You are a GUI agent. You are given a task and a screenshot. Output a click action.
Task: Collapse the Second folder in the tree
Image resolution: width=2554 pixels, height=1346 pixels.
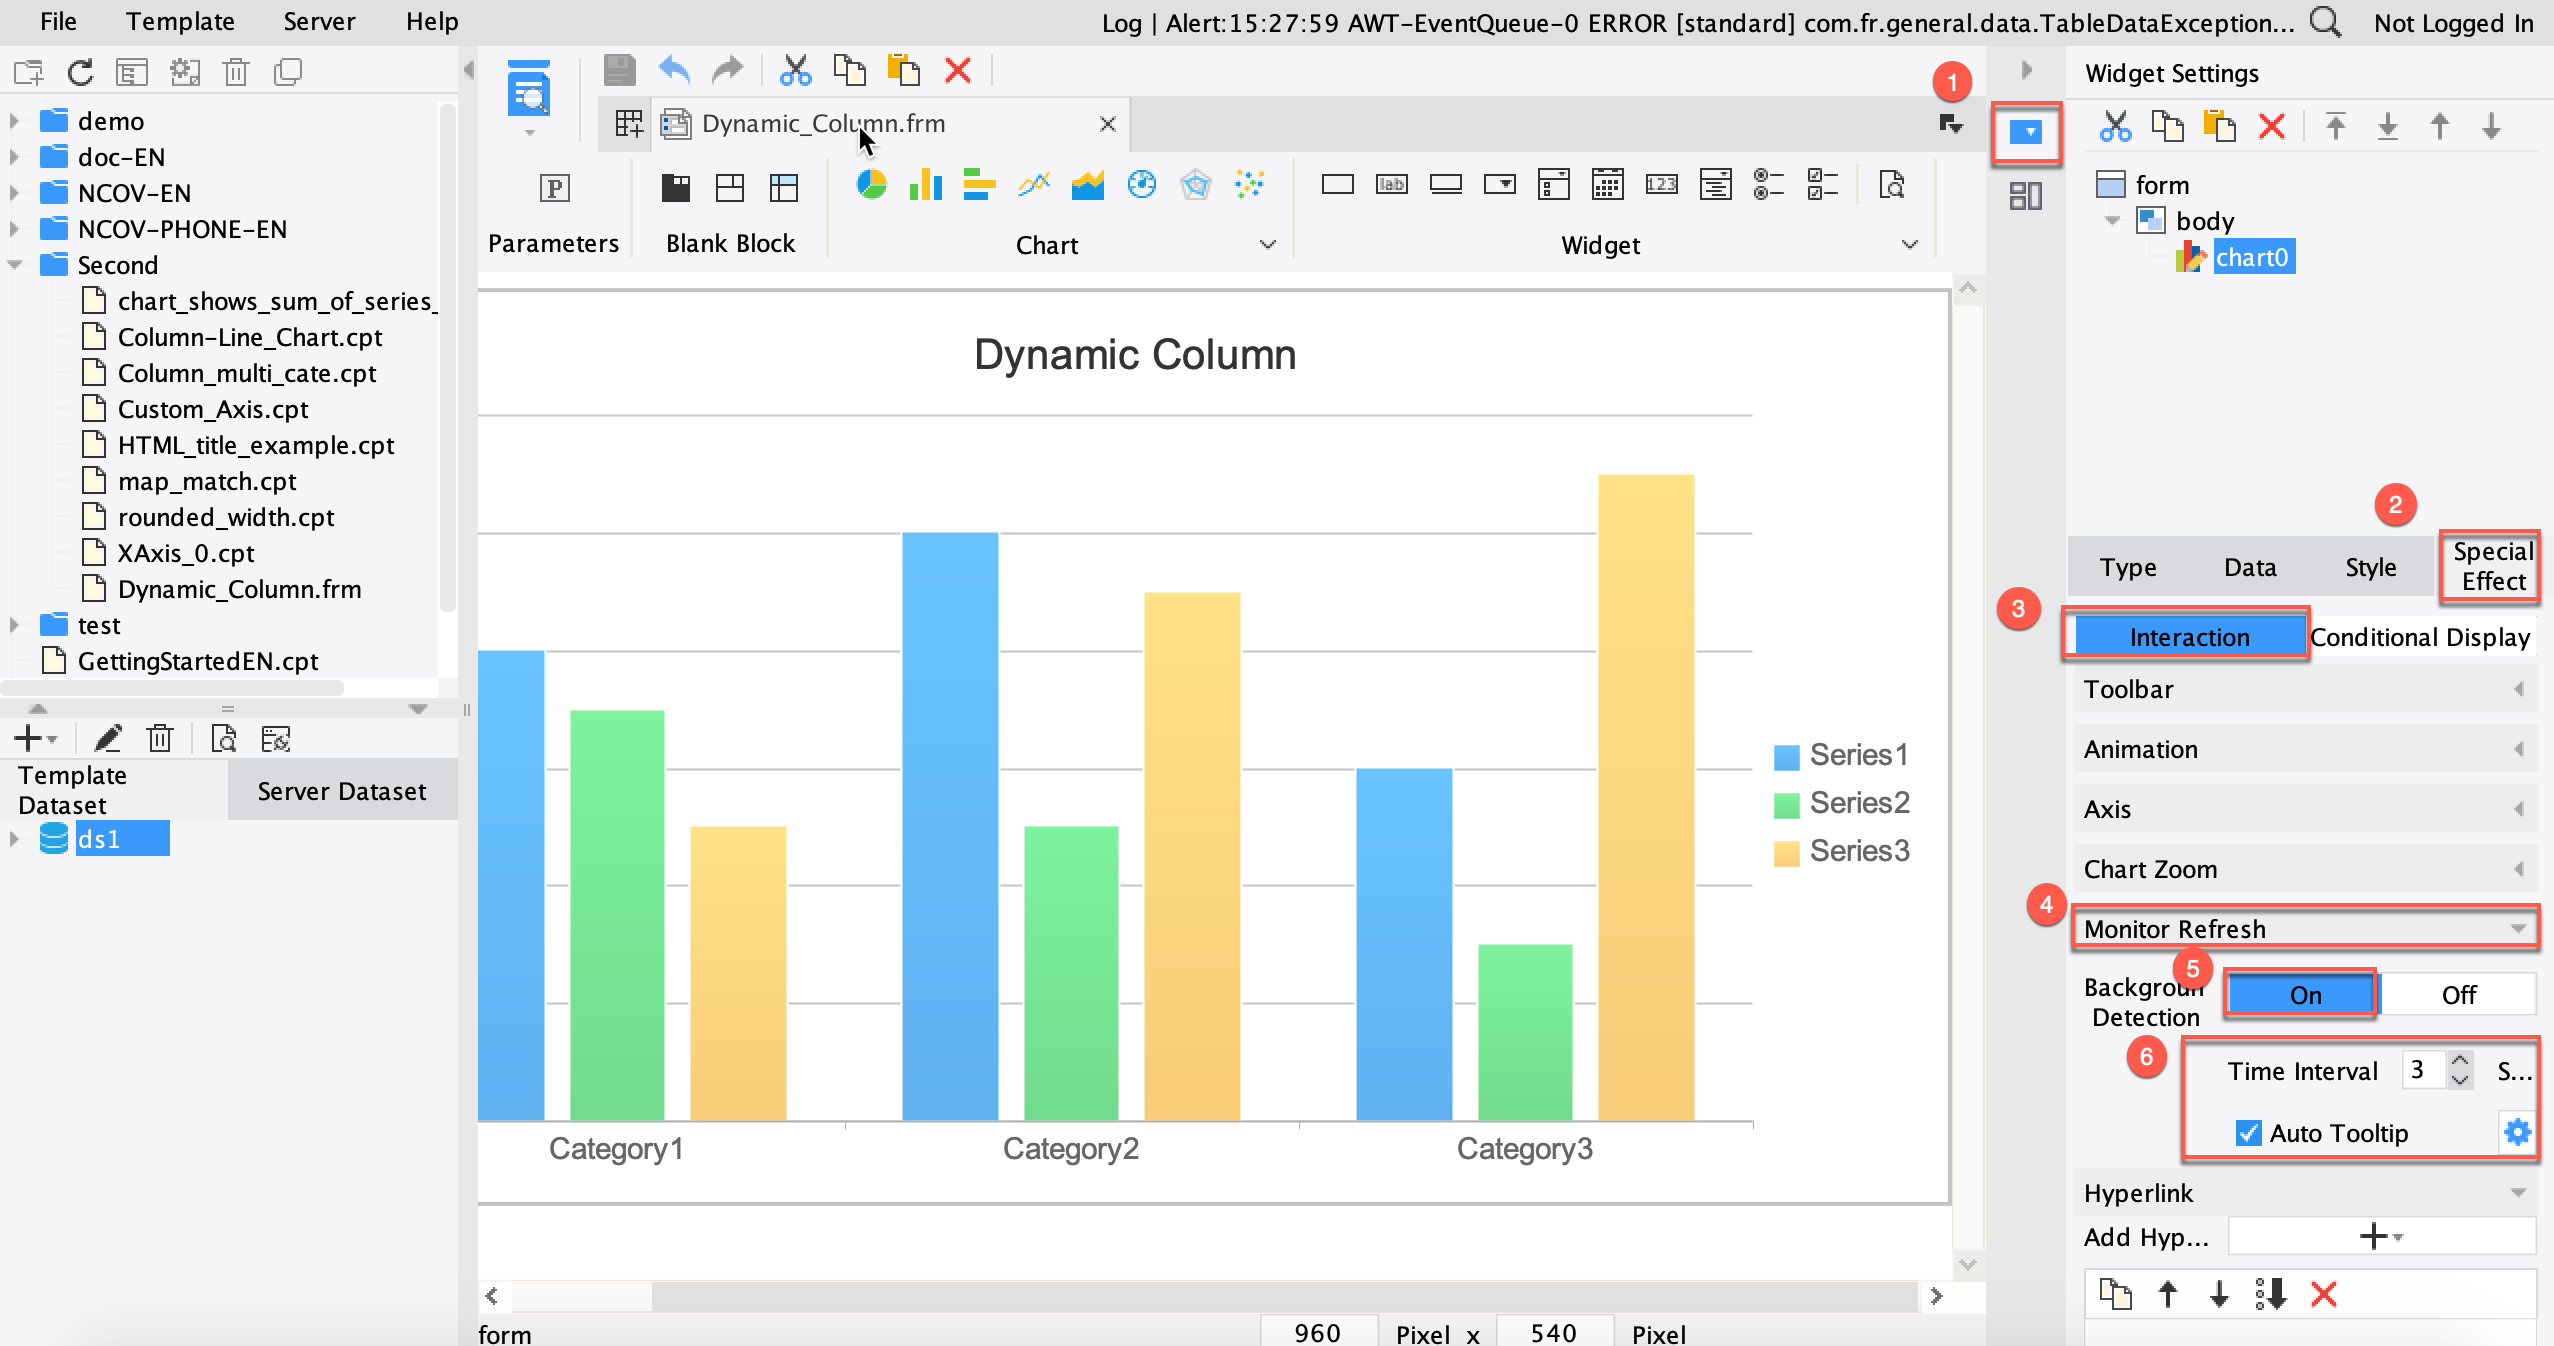pos(15,264)
